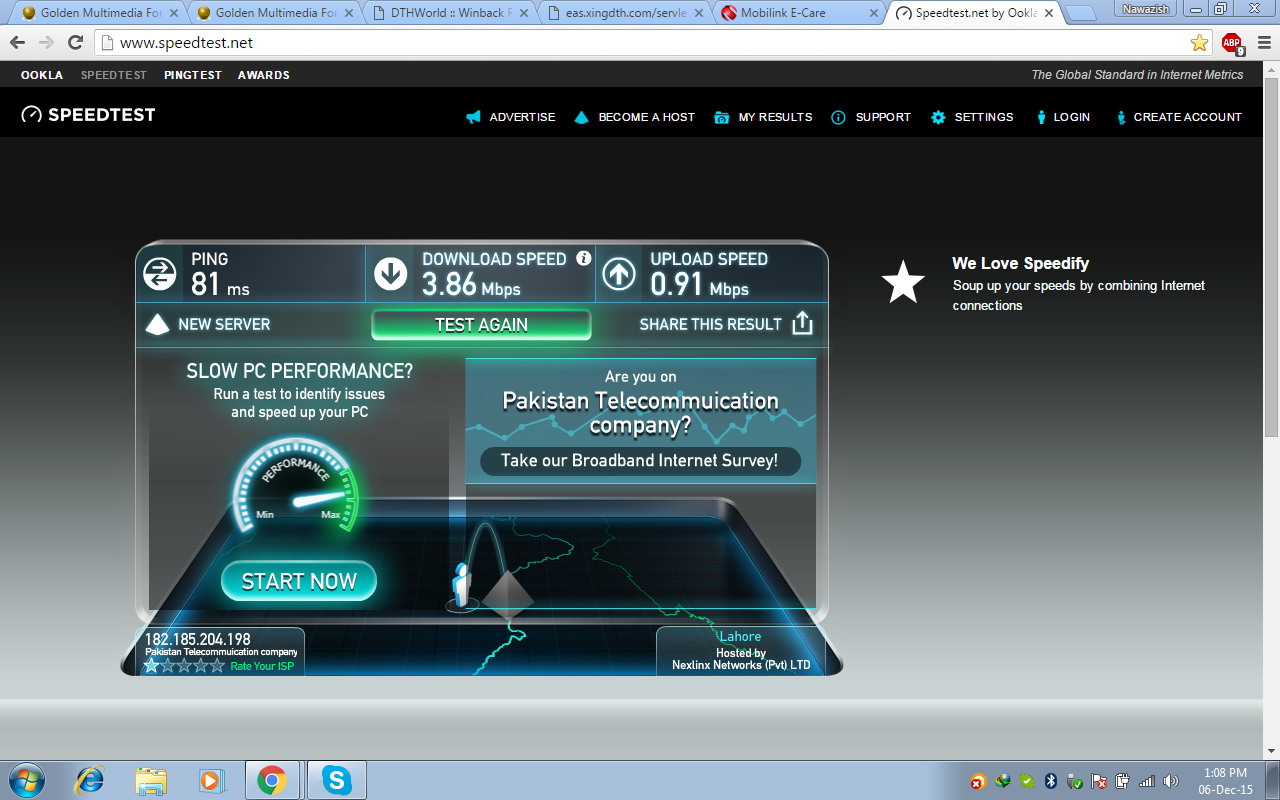Click the person marker on the map

461,583
